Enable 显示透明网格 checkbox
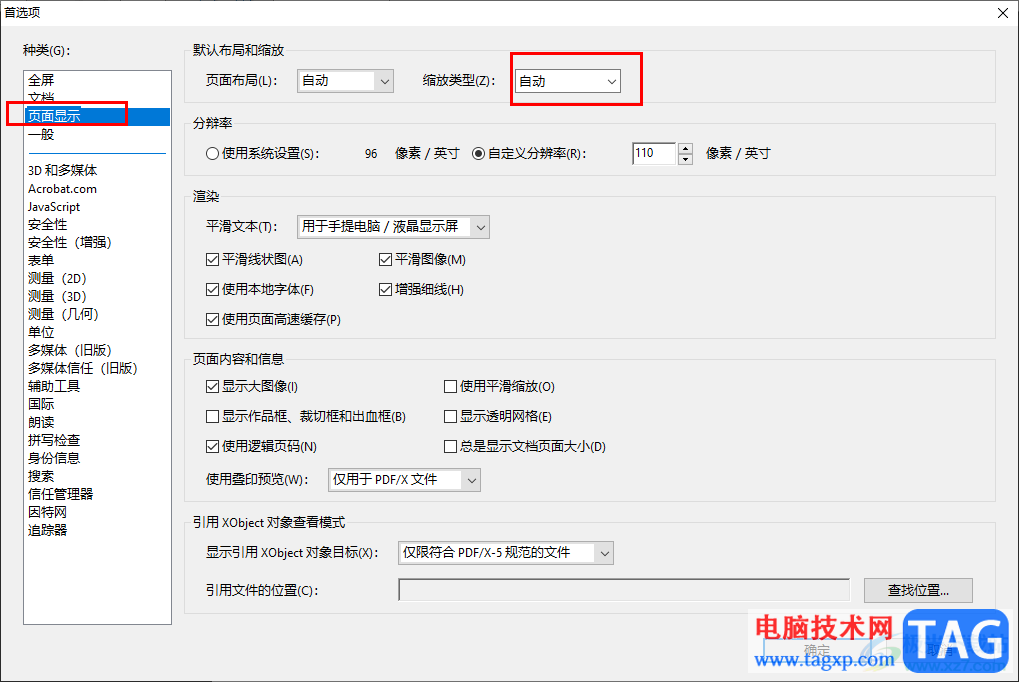This screenshot has width=1019, height=682. [450, 417]
